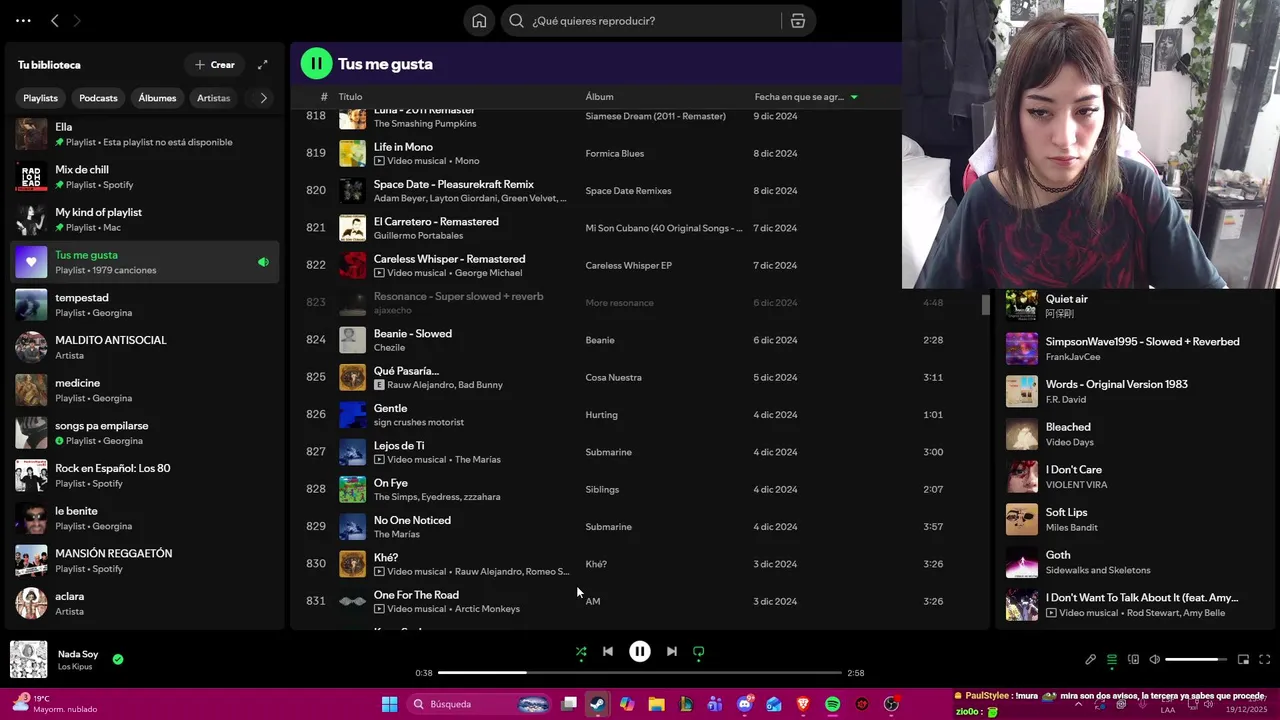
Task: Select One For The Road track
Action: click(416, 595)
